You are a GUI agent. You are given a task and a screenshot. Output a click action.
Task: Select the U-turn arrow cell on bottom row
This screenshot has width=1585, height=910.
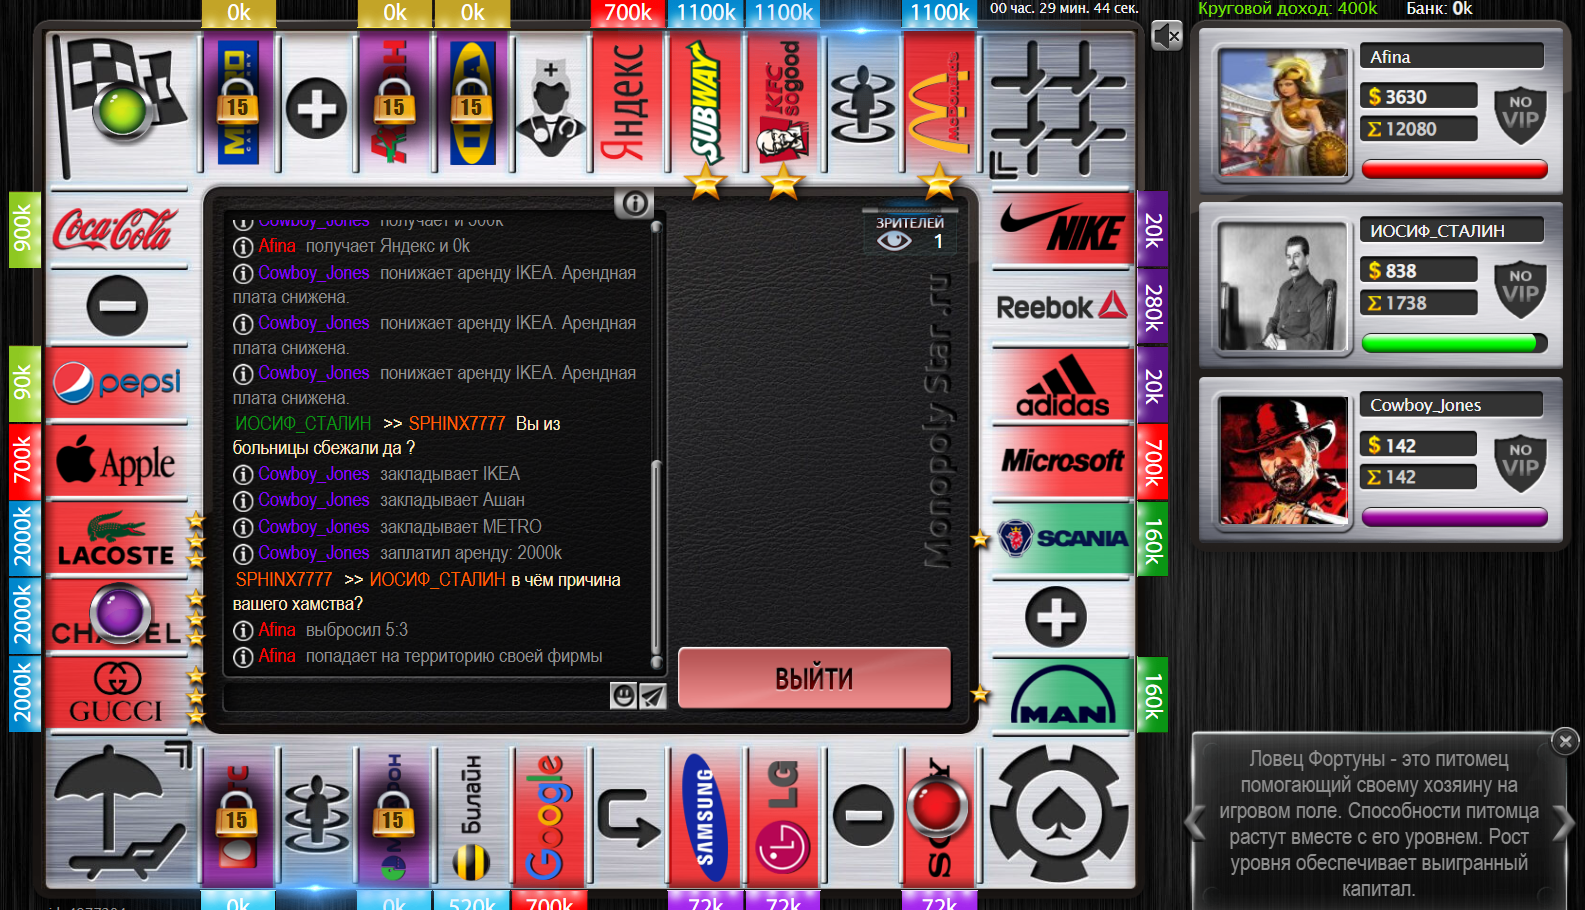(x=628, y=817)
